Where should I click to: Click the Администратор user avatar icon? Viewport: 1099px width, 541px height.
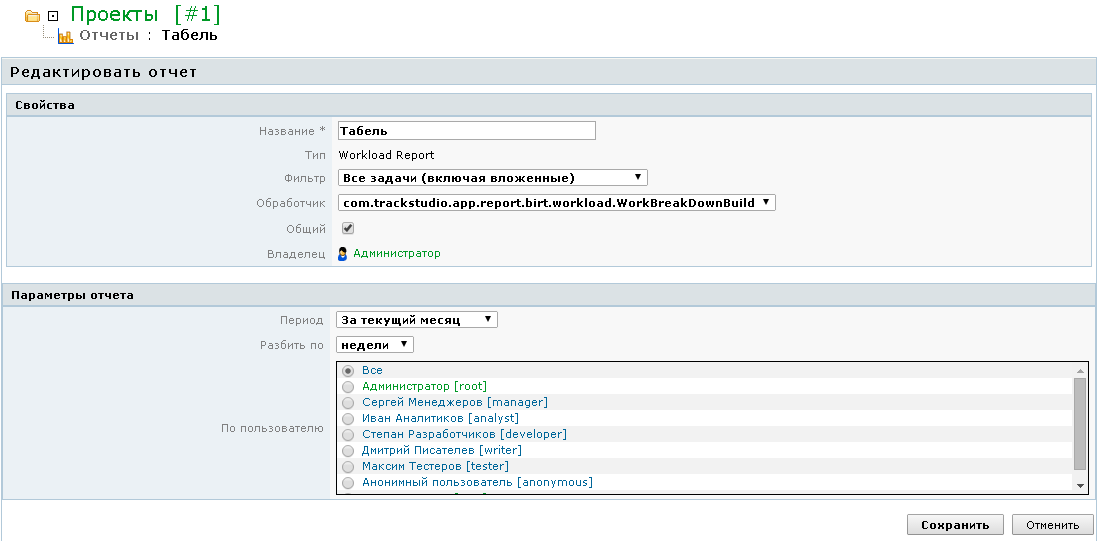click(343, 254)
